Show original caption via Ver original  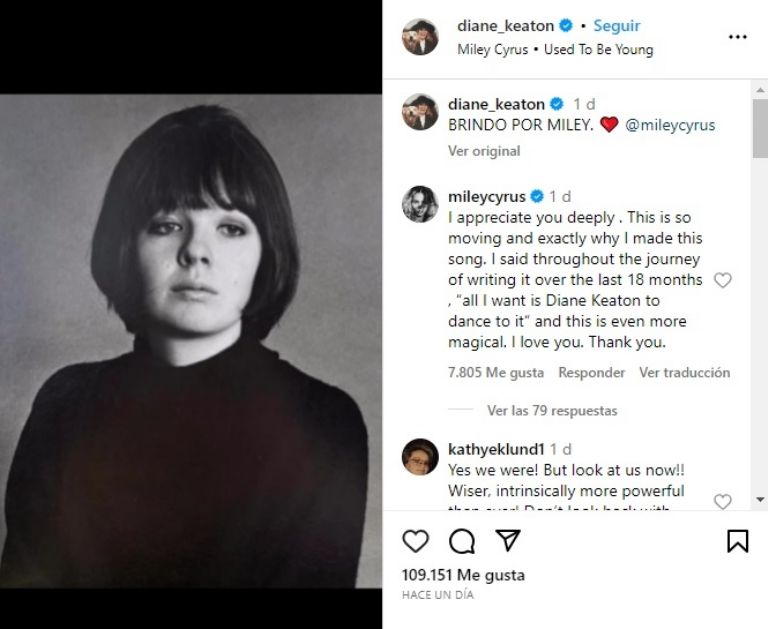[x=484, y=151]
